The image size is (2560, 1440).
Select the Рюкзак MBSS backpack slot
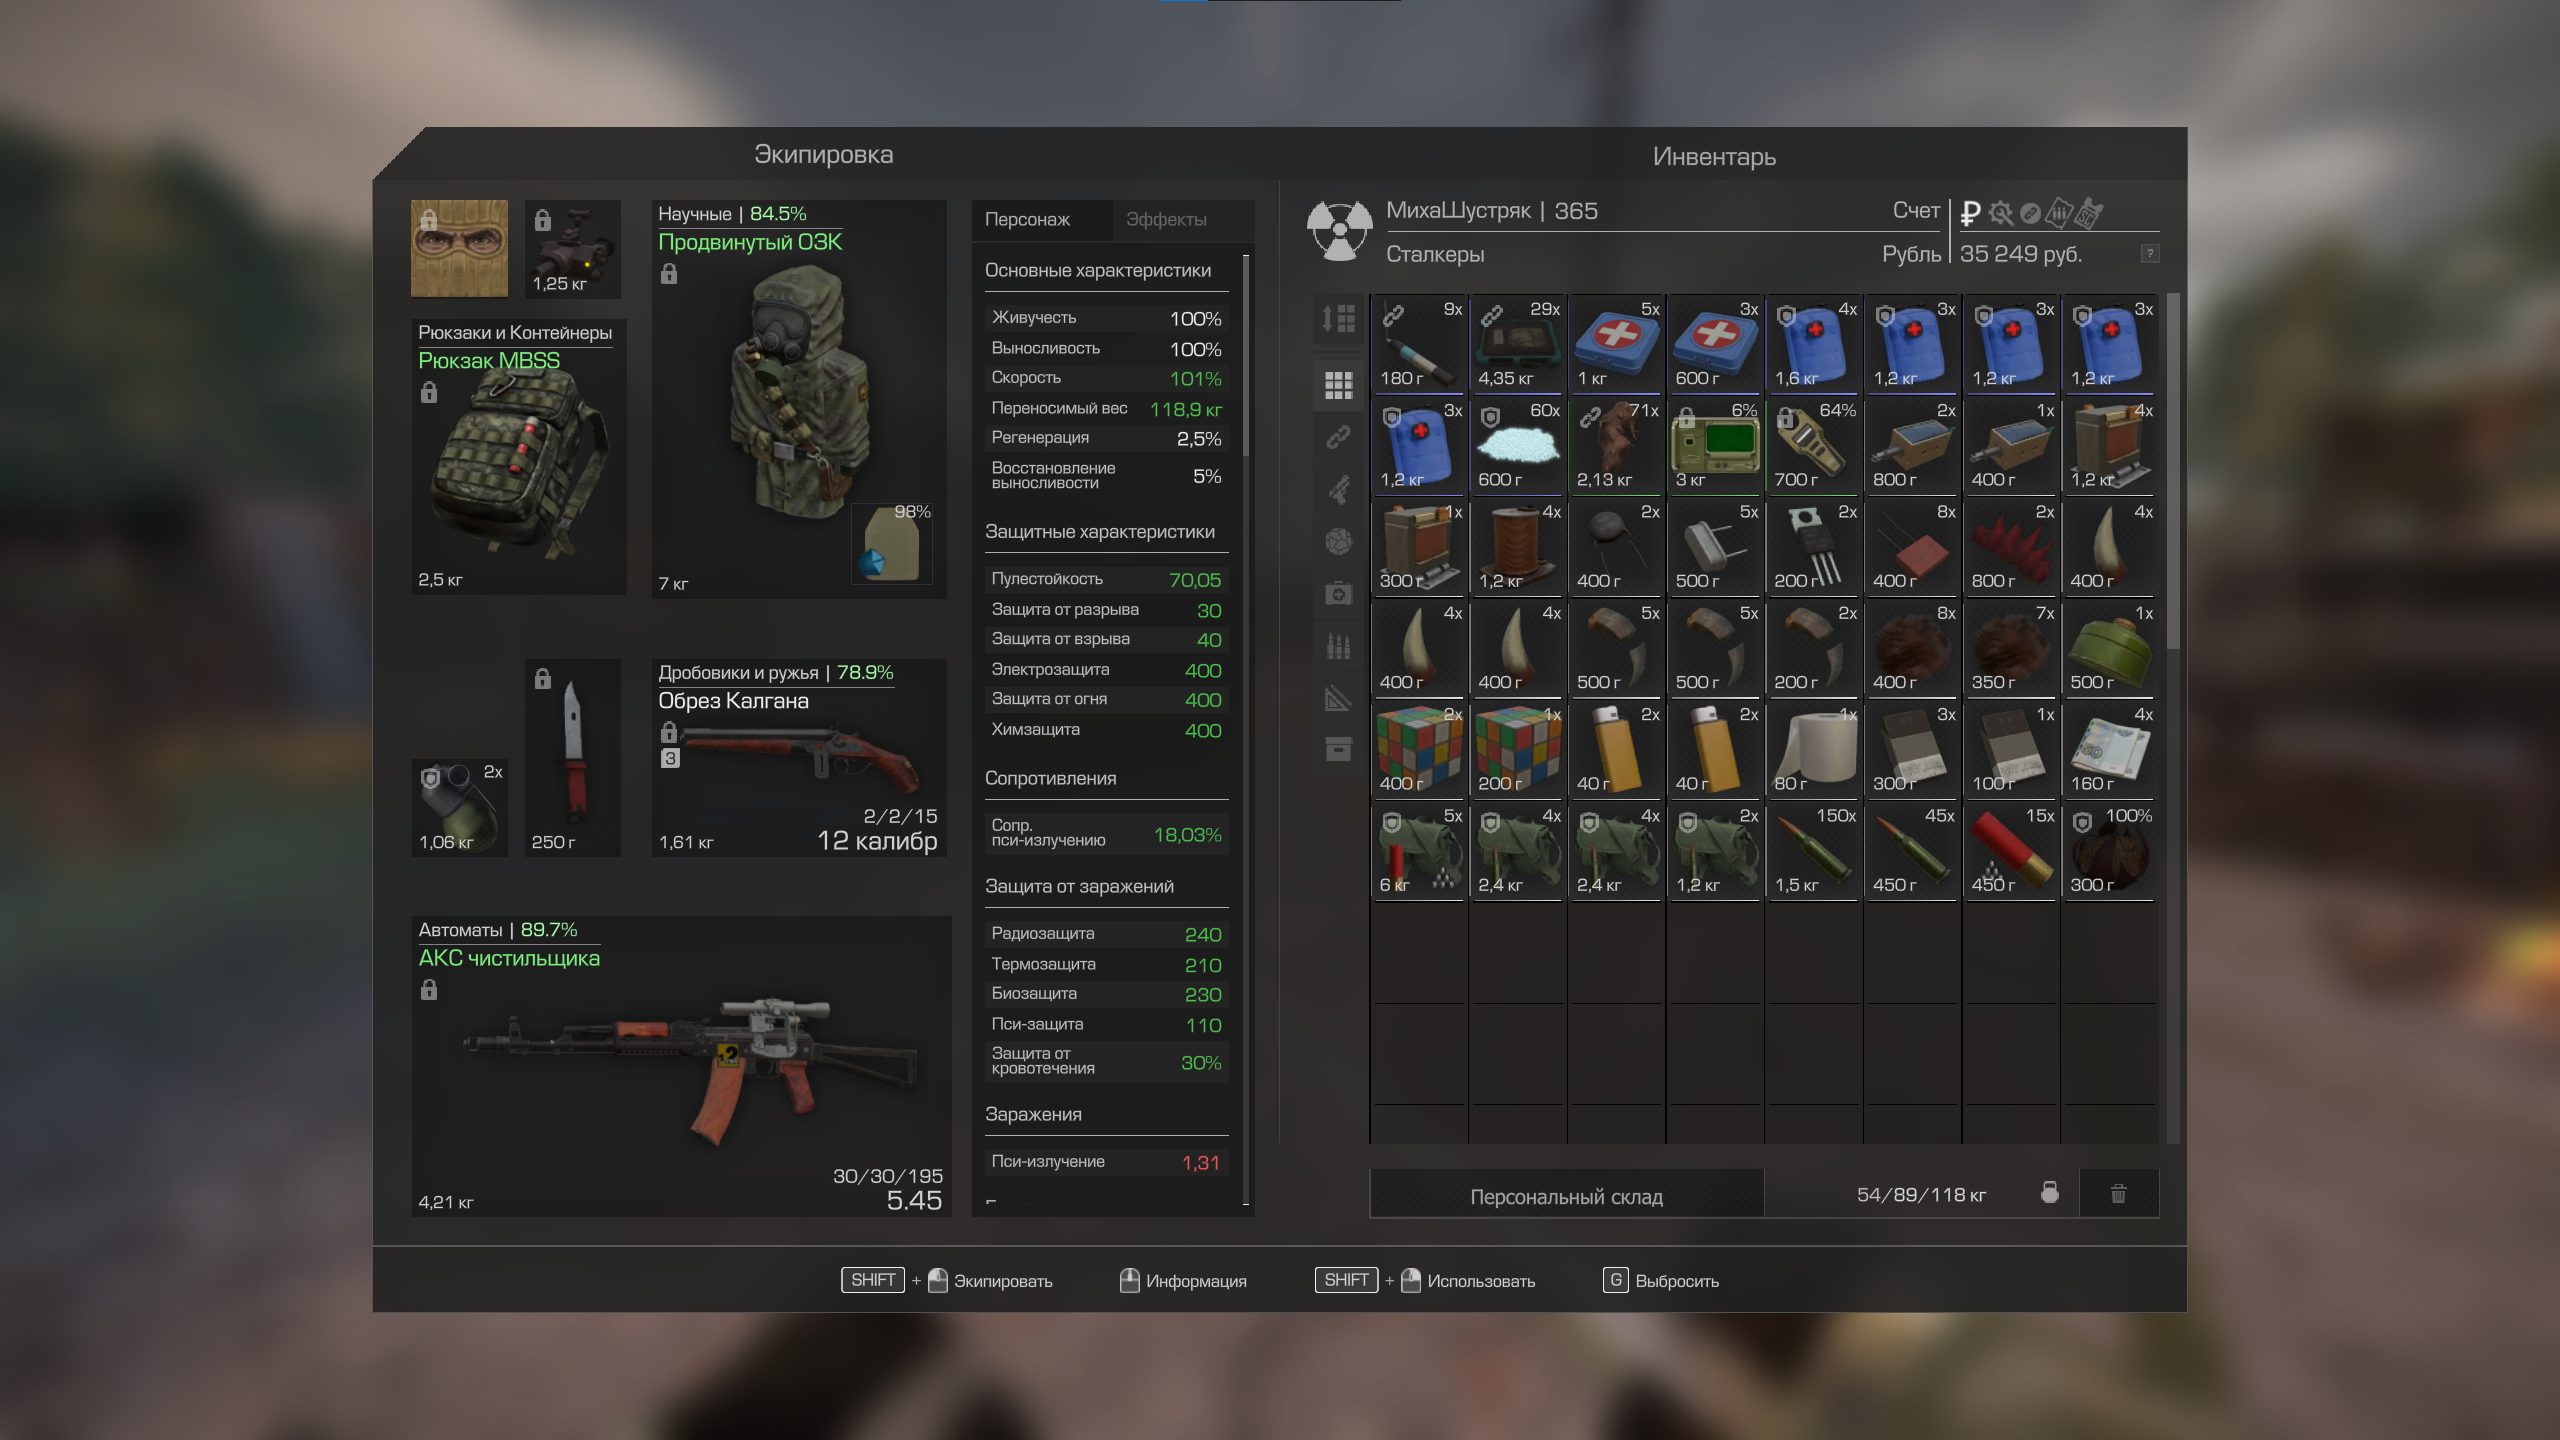[519, 457]
